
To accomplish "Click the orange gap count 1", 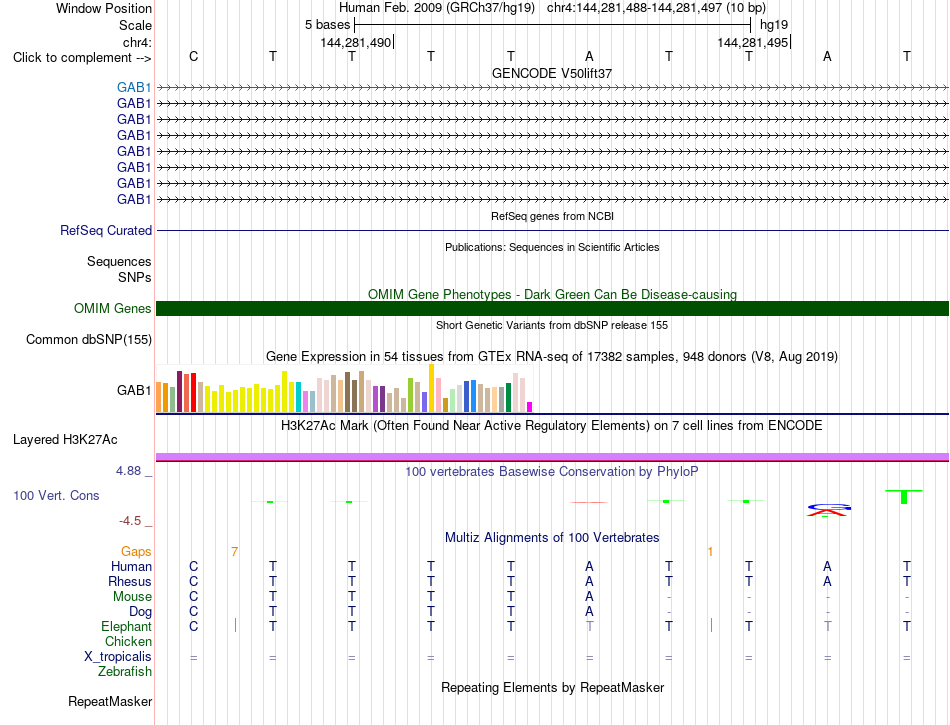I will 710,552.
